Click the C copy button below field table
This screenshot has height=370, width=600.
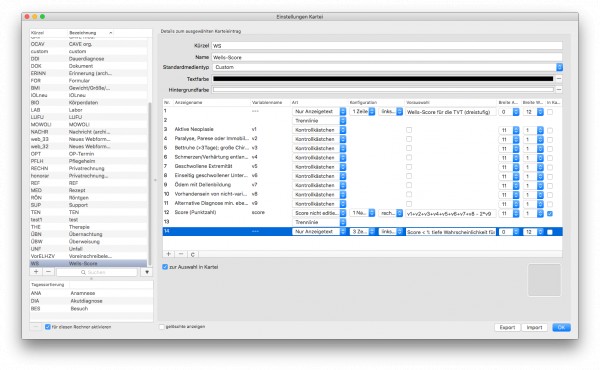(x=193, y=254)
